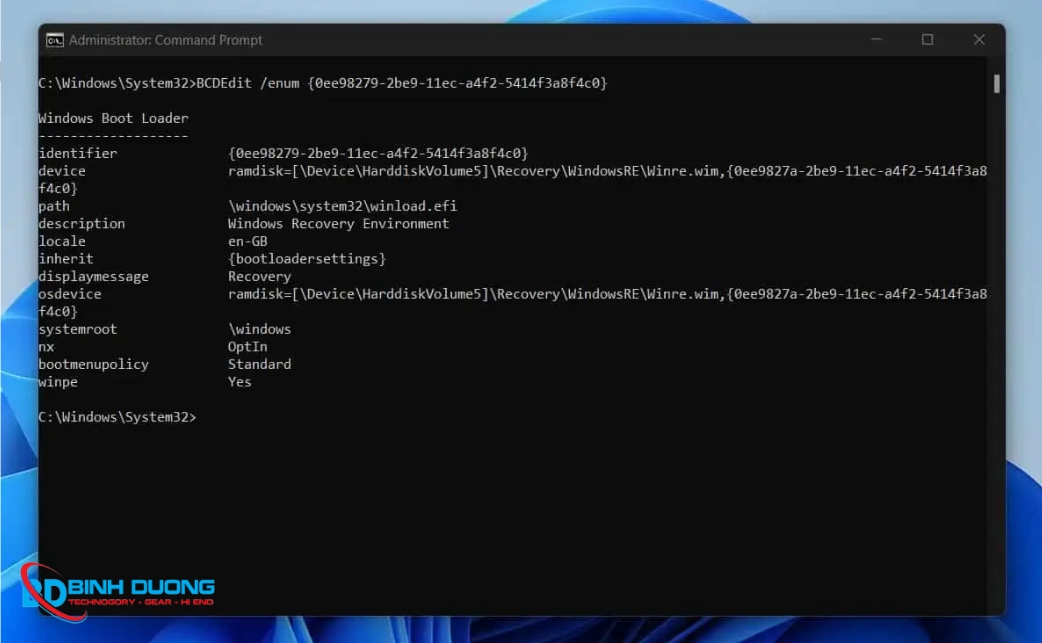Click the 'osdevice' property label
This screenshot has width=1042, height=643.
(x=70, y=294)
